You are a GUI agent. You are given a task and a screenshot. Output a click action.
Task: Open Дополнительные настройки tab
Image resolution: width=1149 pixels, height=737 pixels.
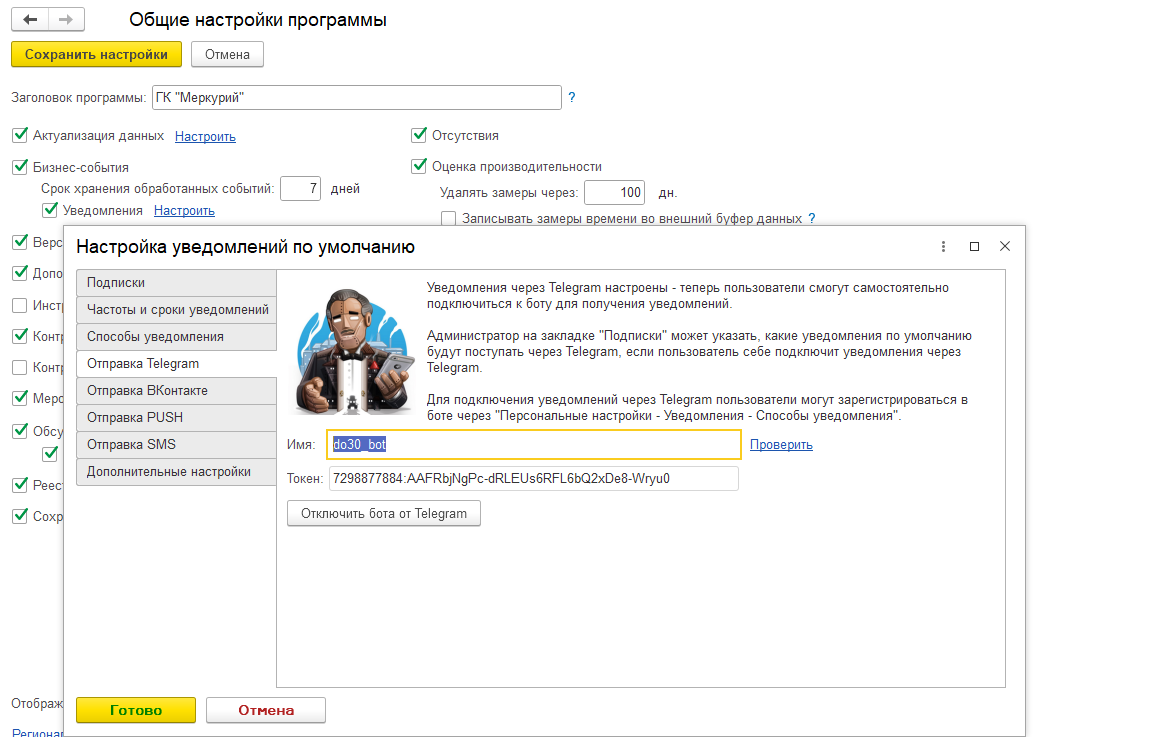(176, 472)
